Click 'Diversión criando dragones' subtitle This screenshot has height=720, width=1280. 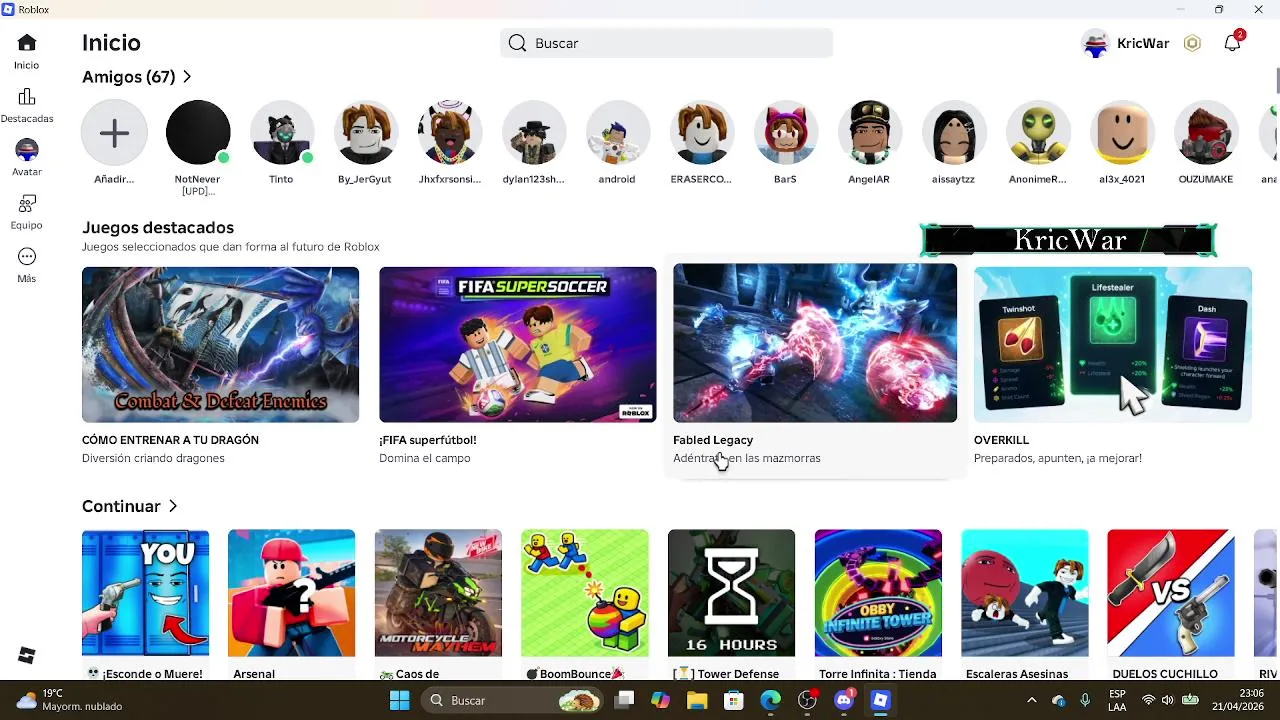click(x=153, y=458)
